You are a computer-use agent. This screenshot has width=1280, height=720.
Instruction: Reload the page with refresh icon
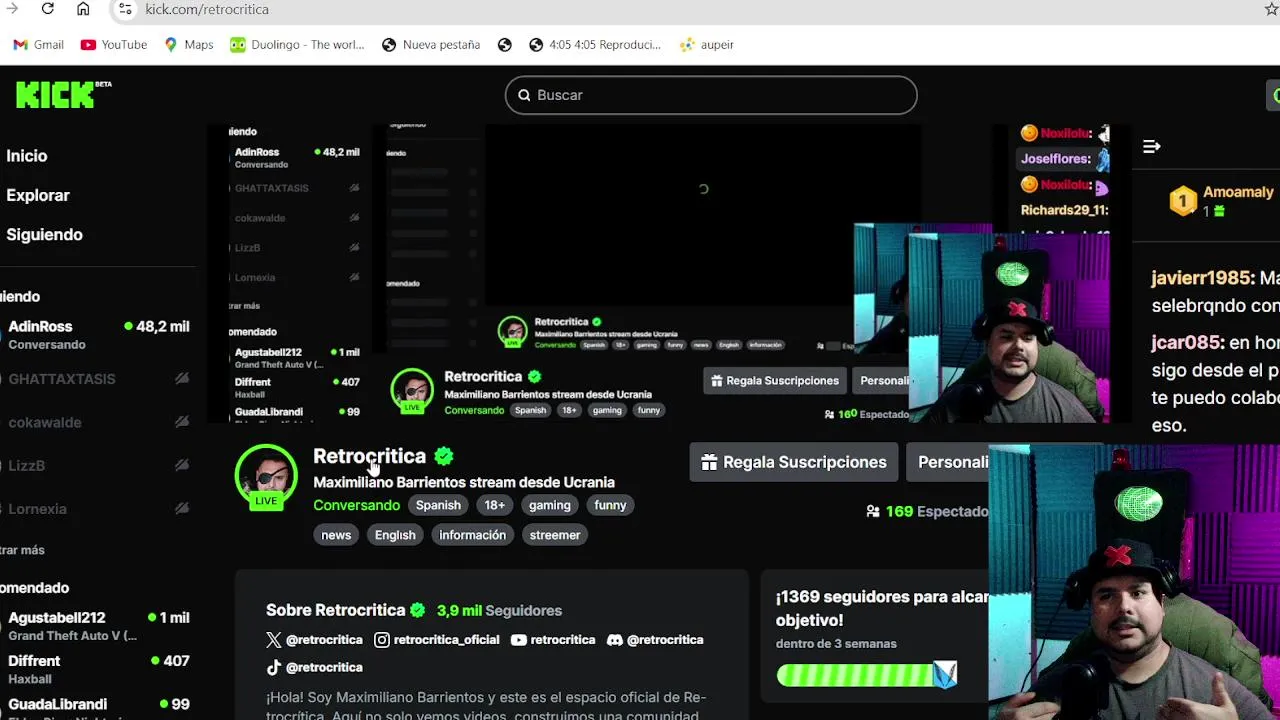click(47, 9)
